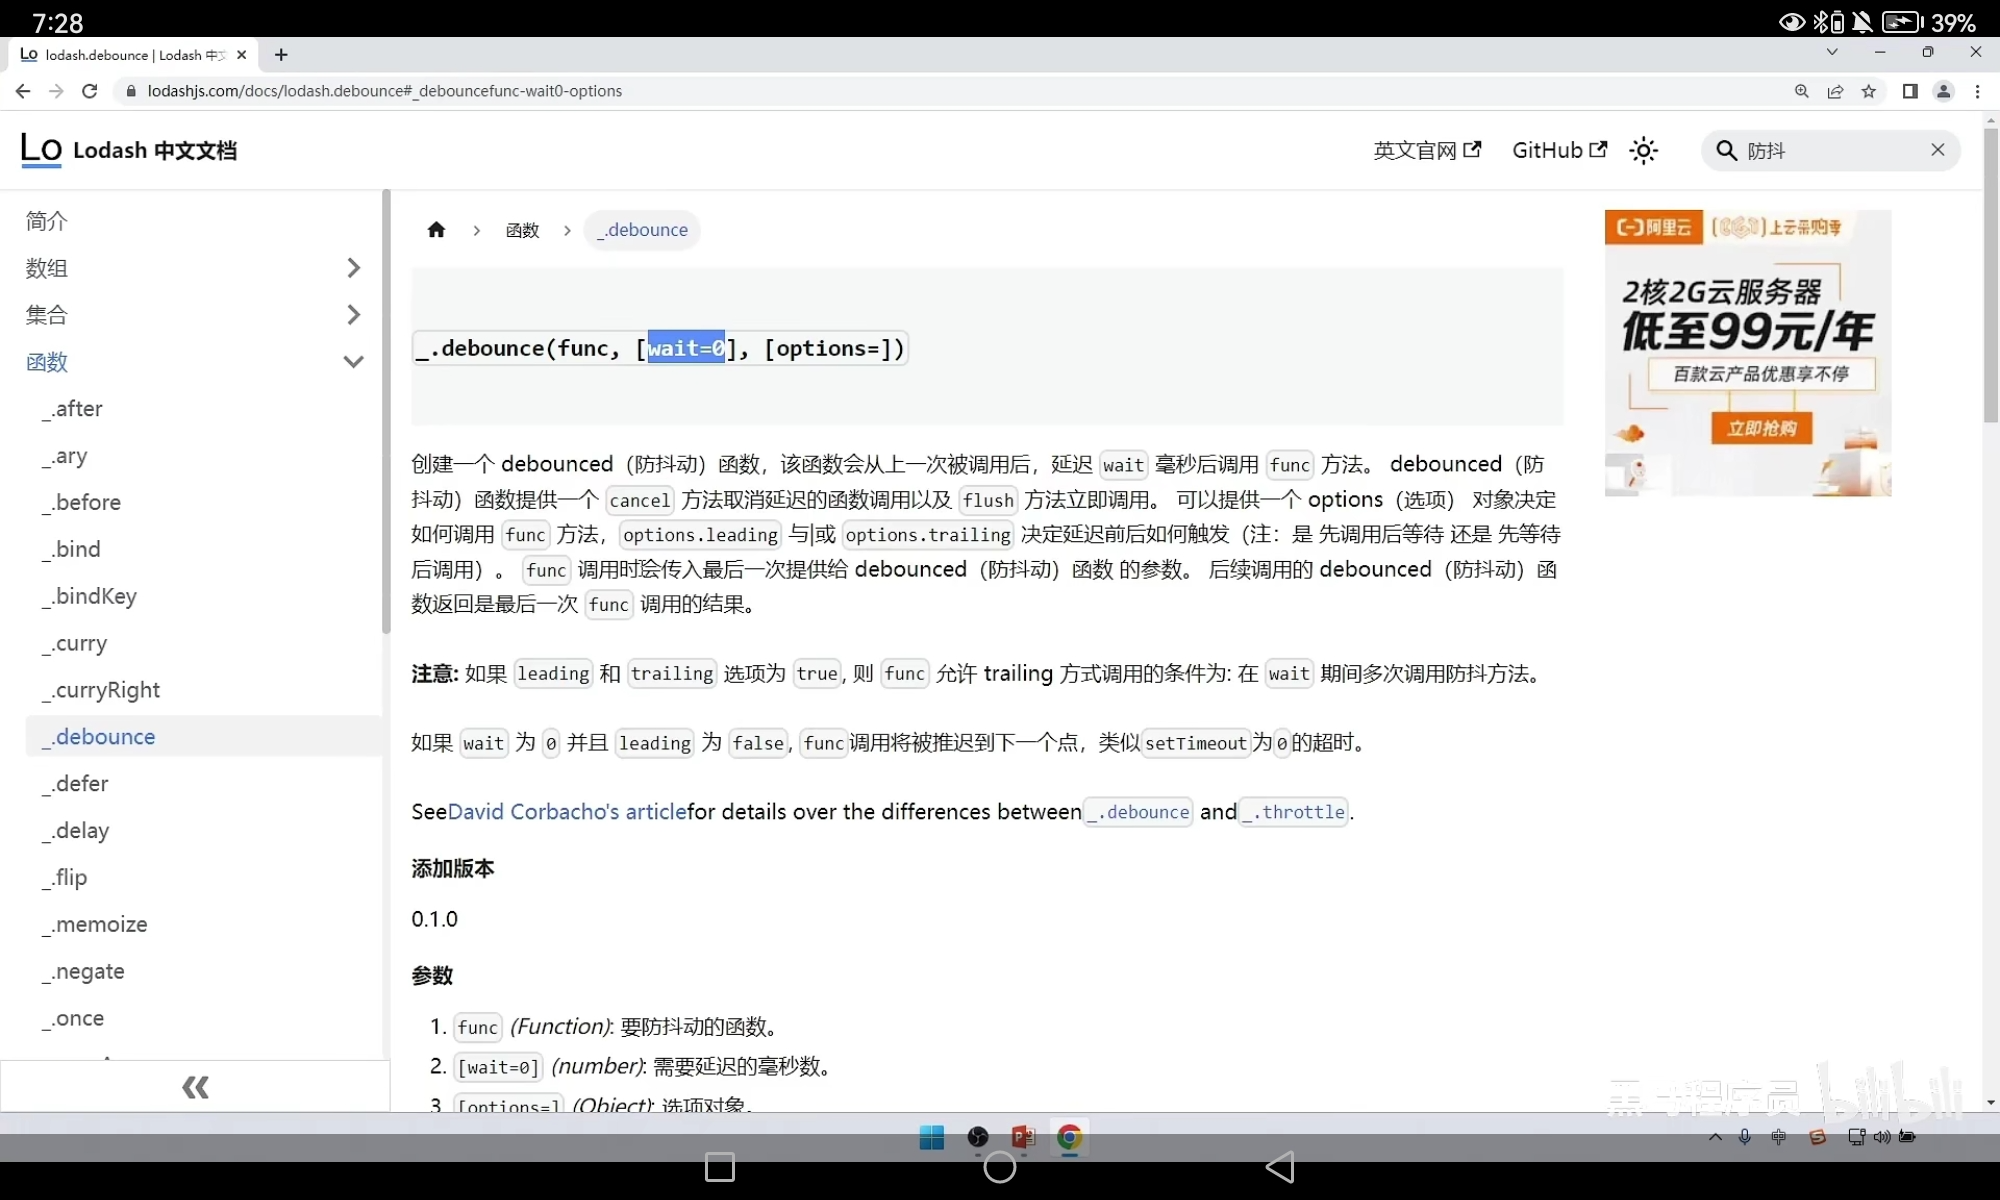Clear the search box with the X icon
The height and width of the screenshot is (1200, 2000).
(1937, 150)
